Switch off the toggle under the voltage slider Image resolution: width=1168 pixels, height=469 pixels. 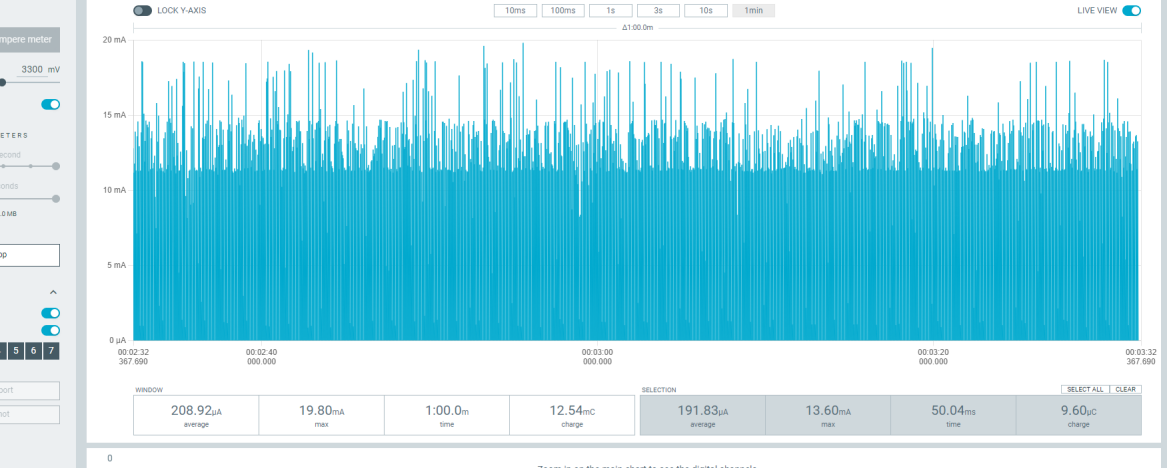[x=51, y=104]
